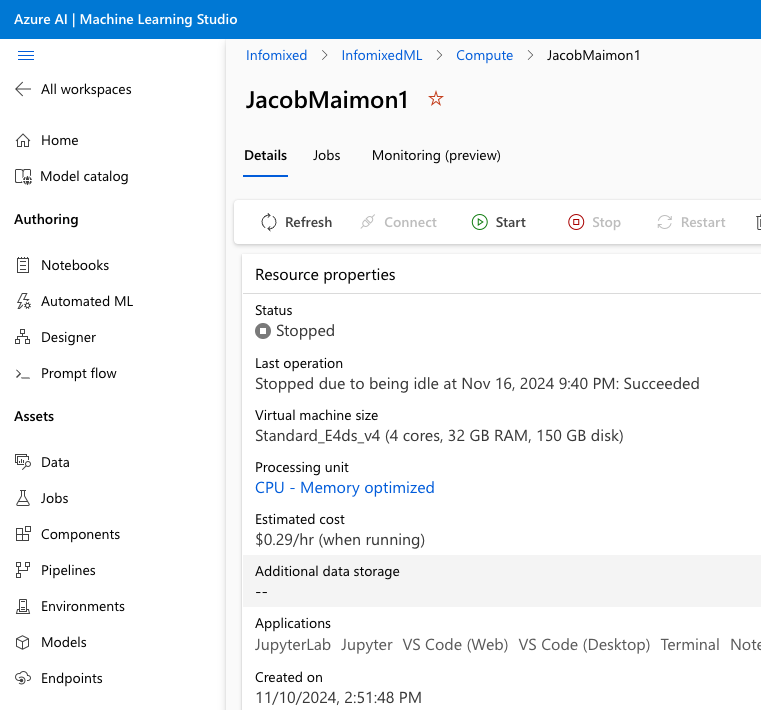Open Components in the Assets sidebar section
The width and height of the screenshot is (761, 710).
click(x=81, y=534)
